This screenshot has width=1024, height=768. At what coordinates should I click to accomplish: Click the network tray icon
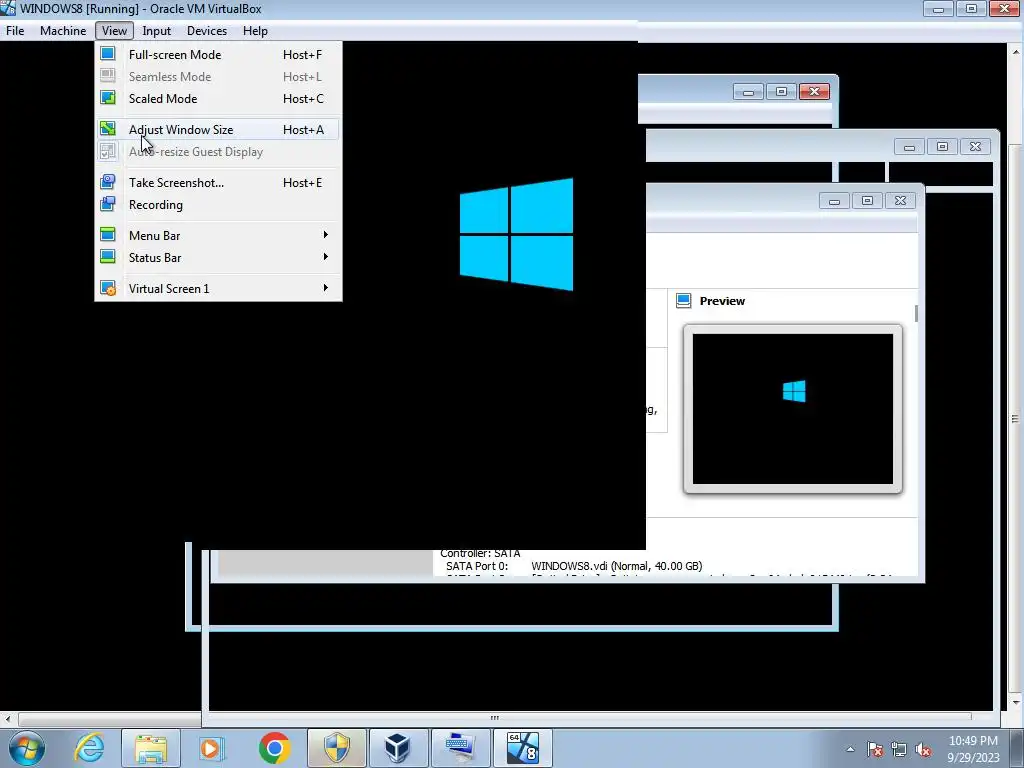(899, 749)
